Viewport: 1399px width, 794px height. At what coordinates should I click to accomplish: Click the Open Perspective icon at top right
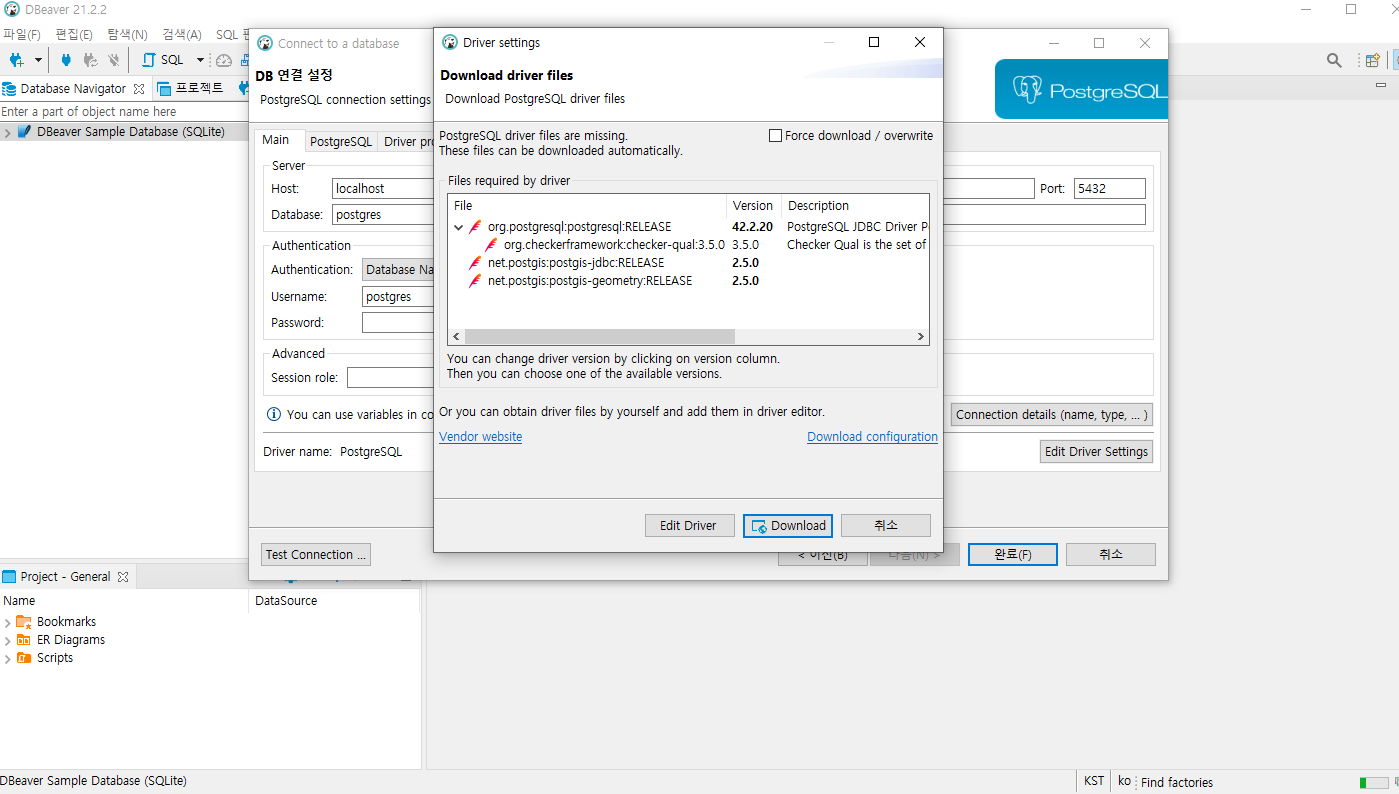click(x=1373, y=60)
